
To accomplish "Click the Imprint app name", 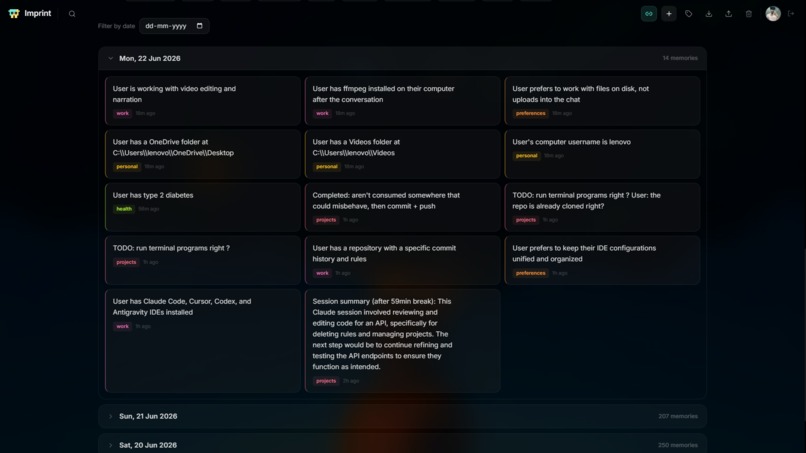I will tap(38, 13).
